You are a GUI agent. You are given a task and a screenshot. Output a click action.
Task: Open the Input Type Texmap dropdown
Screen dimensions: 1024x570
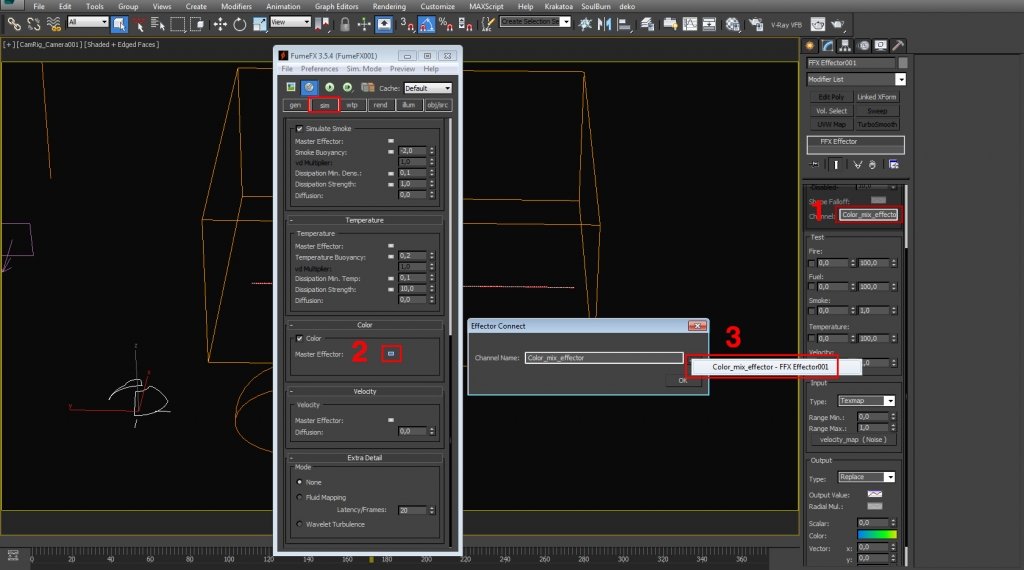867,401
